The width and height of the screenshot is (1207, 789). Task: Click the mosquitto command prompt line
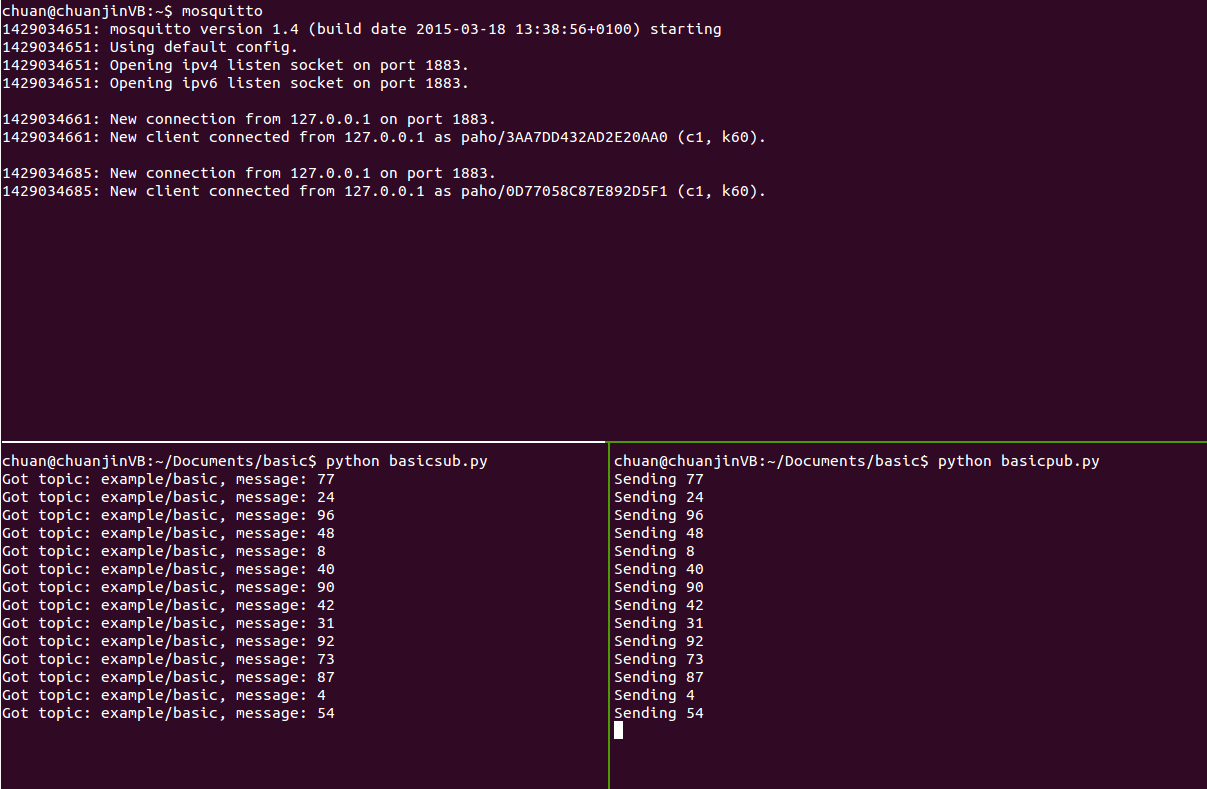[132, 11]
